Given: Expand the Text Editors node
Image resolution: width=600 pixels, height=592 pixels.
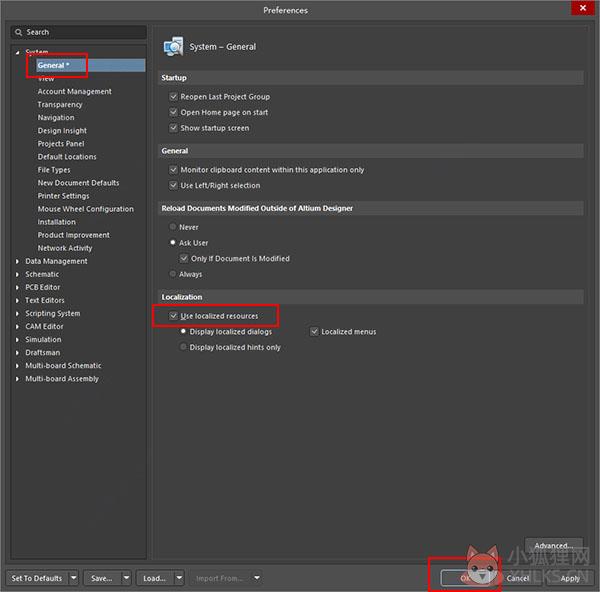Looking at the screenshot, I should point(17,300).
